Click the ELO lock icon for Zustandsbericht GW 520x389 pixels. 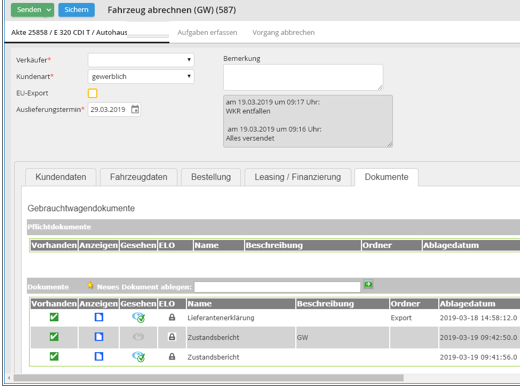(172, 337)
